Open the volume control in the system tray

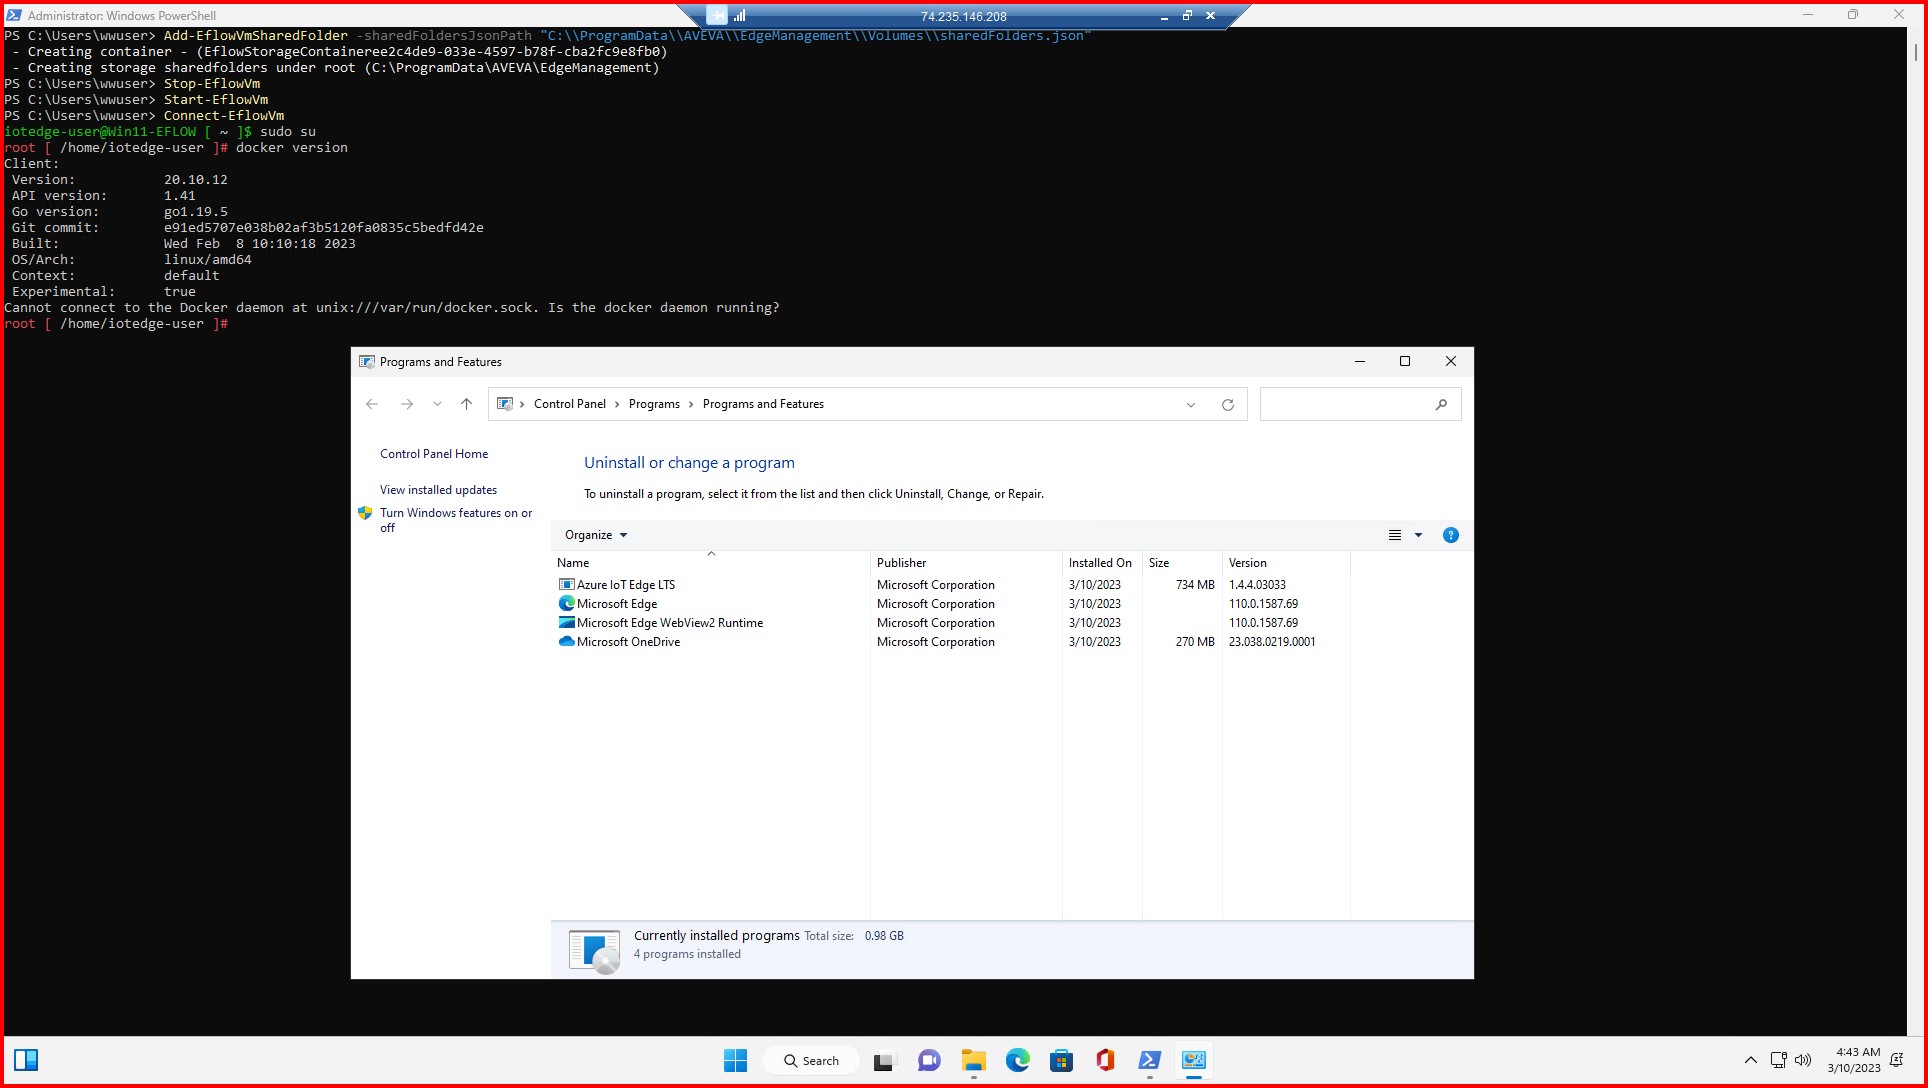(1803, 1060)
